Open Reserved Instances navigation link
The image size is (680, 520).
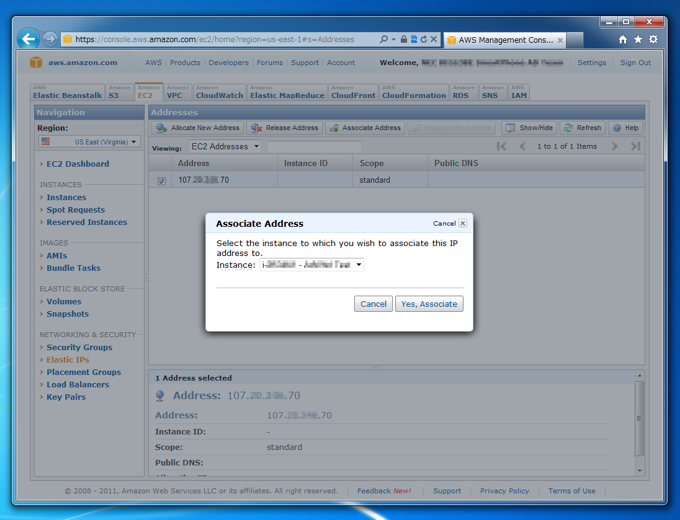(x=87, y=222)
